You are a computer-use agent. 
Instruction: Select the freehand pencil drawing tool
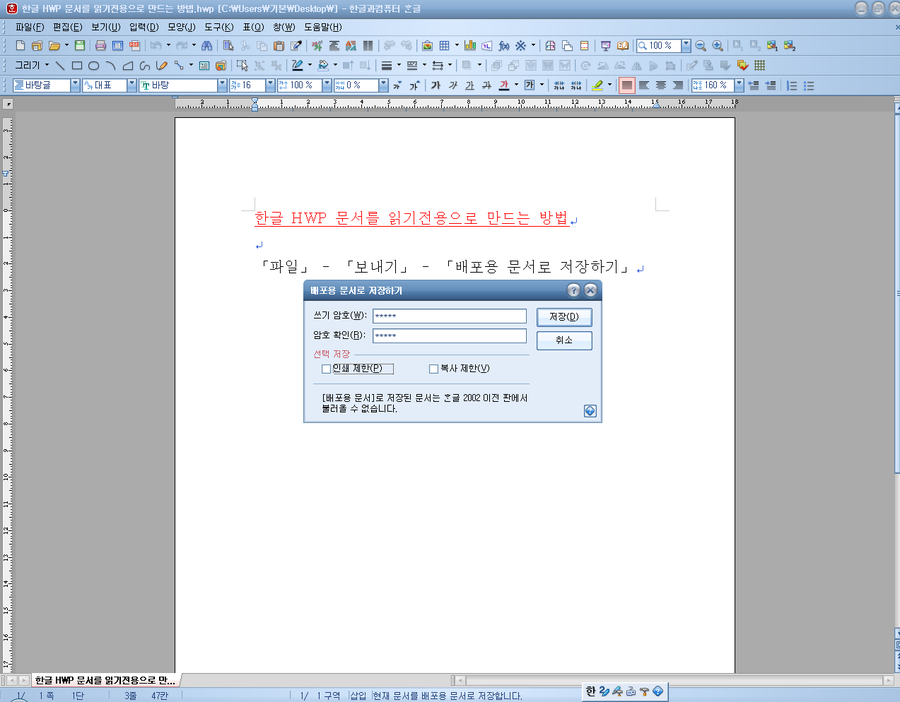click(x=162, y=66)
